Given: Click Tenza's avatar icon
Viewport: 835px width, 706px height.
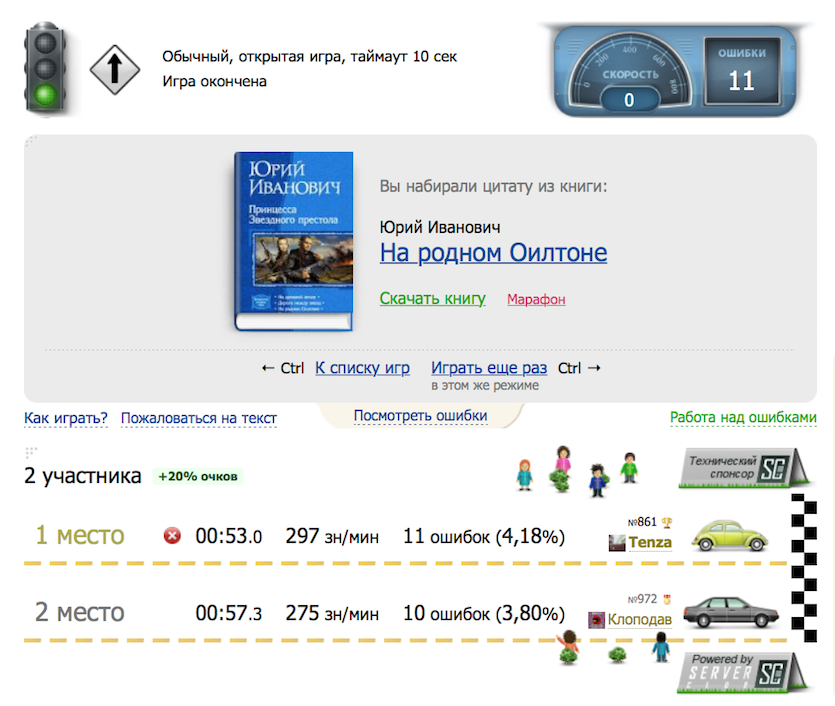Looking at the screenshot, I should [617, 543].
